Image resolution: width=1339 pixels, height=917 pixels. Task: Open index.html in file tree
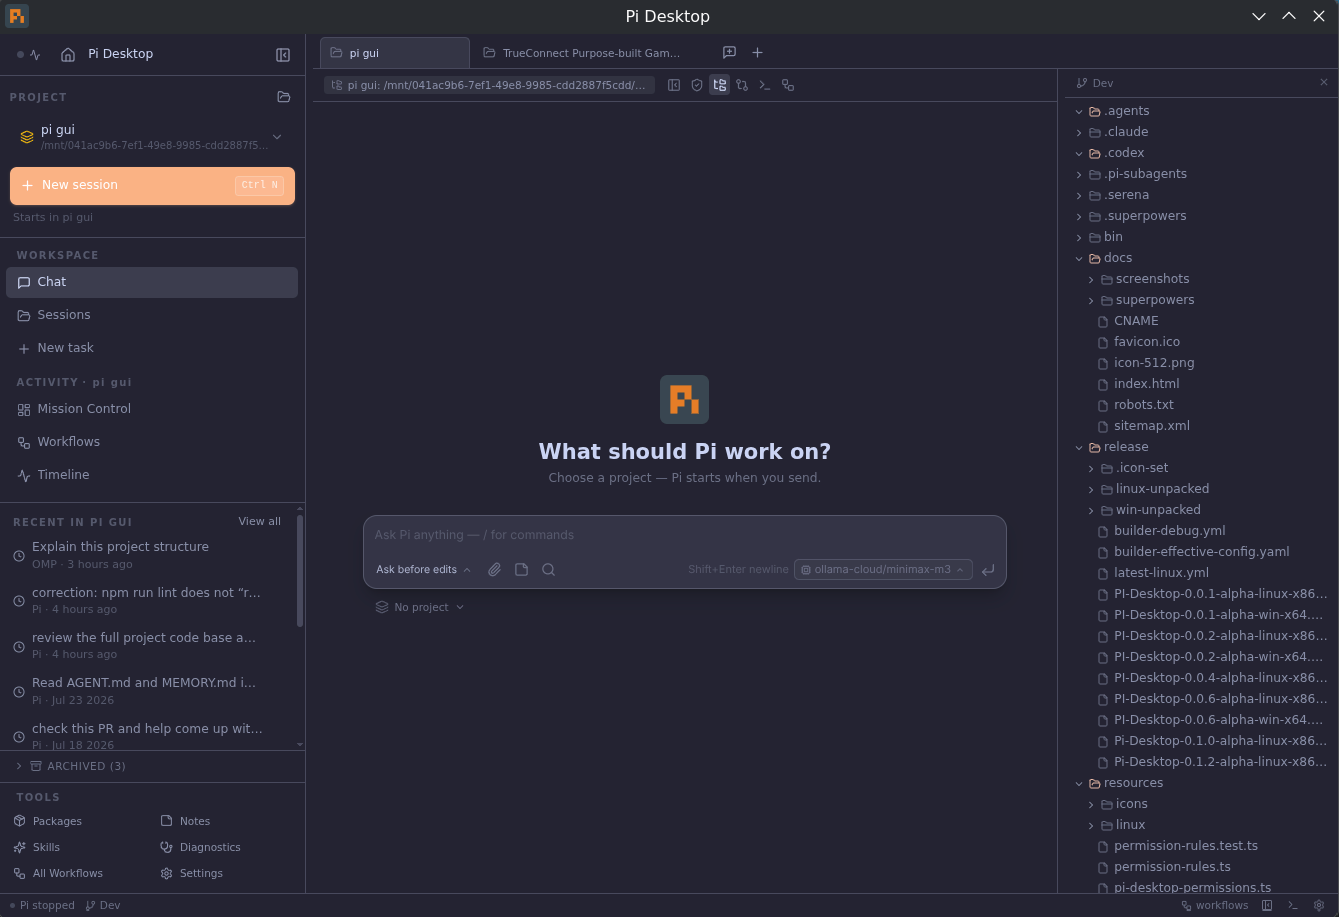click(1146, 384)
